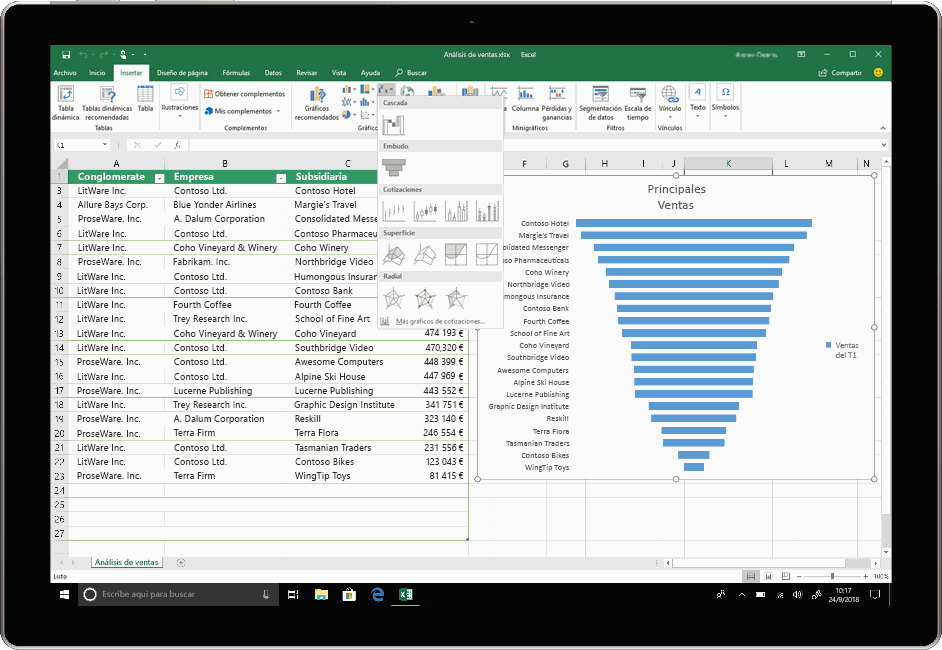Pick the second Cotizaciones stock chart
This screenshot has height=650, width=942.
425,211
